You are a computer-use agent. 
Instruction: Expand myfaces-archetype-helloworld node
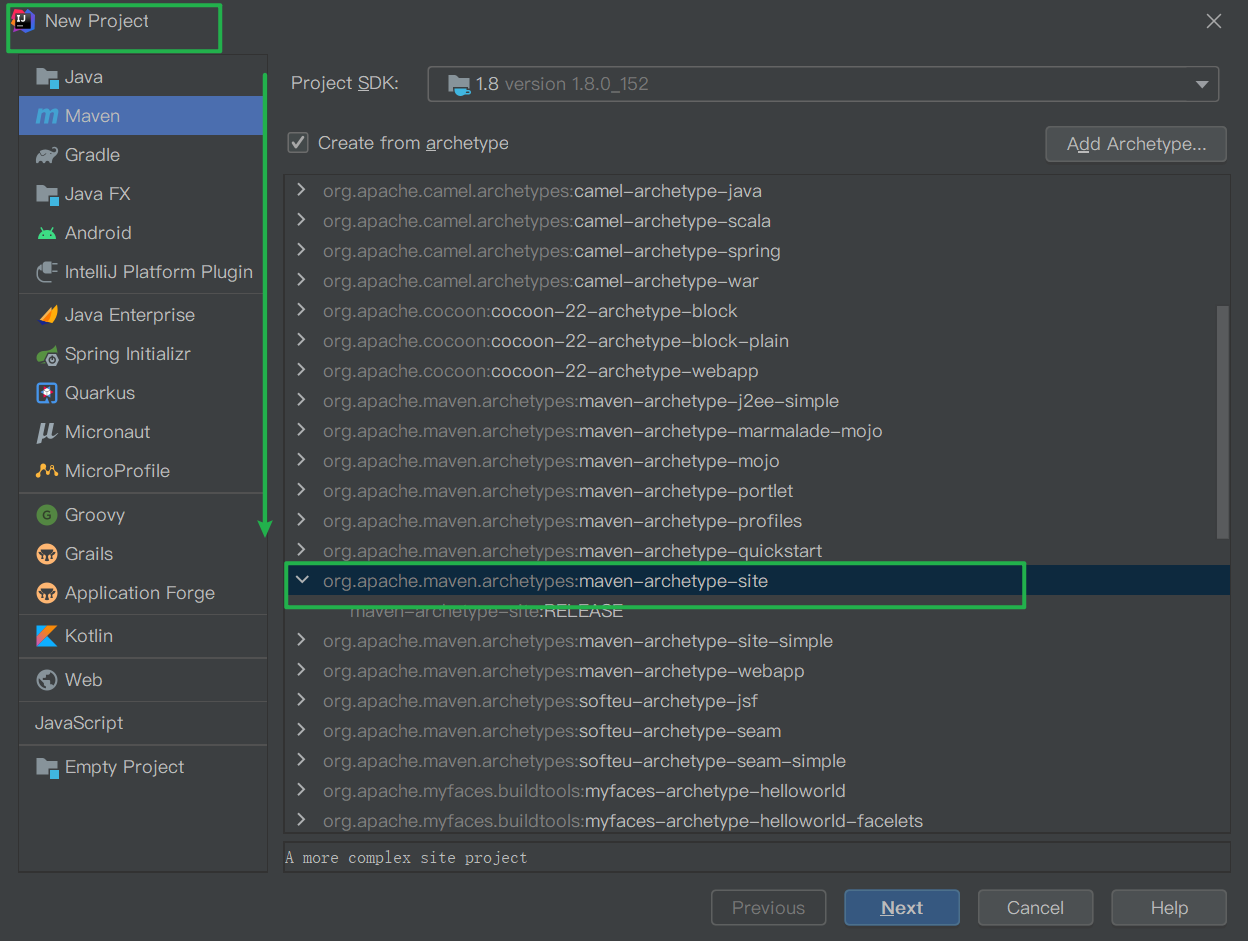pyautogui.click(x=301, y=790)
